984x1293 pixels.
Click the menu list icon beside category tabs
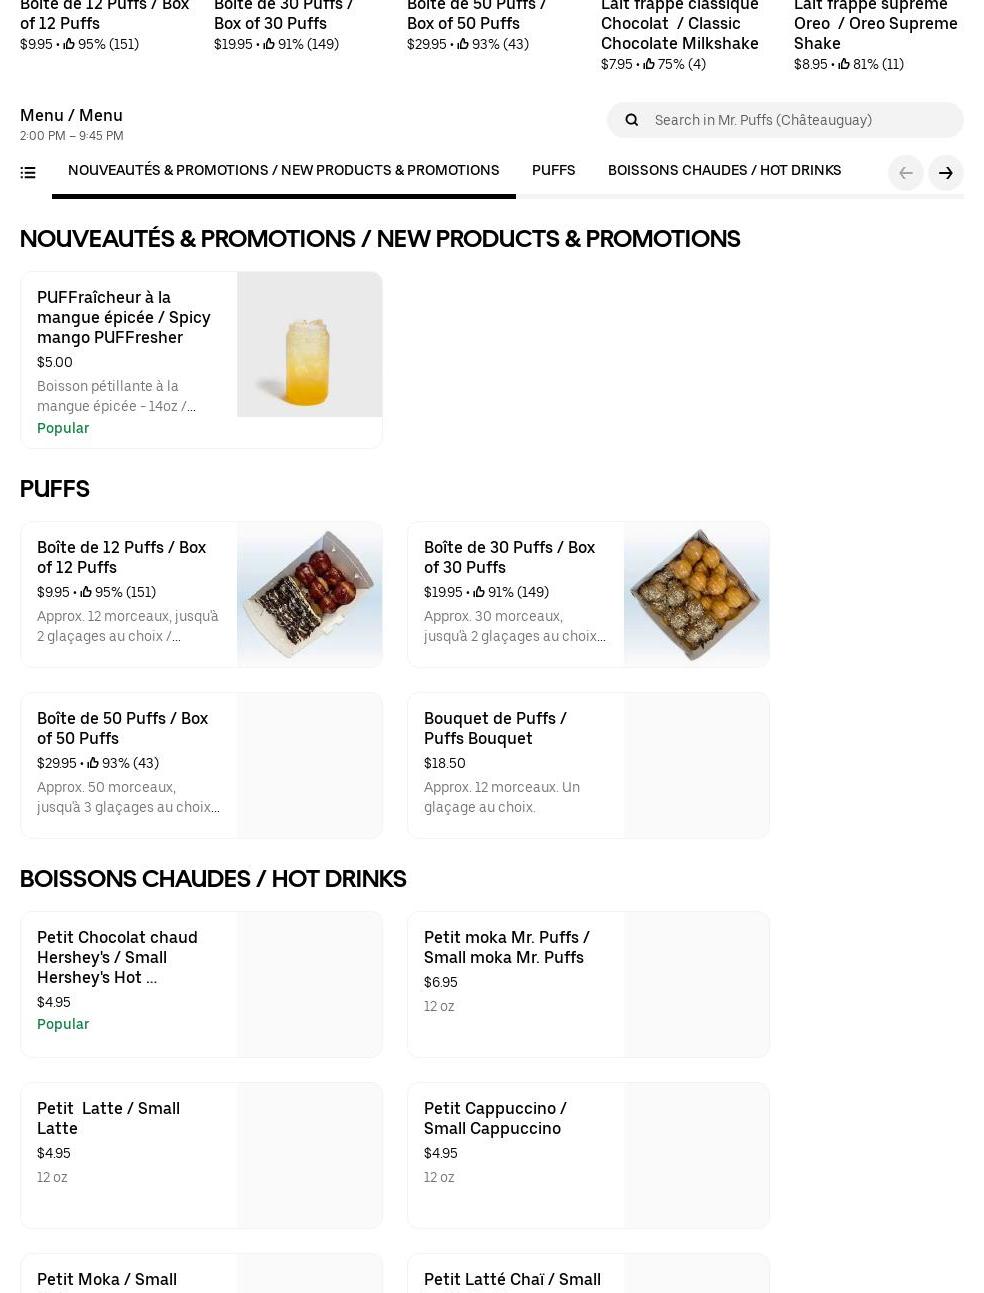pyautogui.click(x=28, y=173)
